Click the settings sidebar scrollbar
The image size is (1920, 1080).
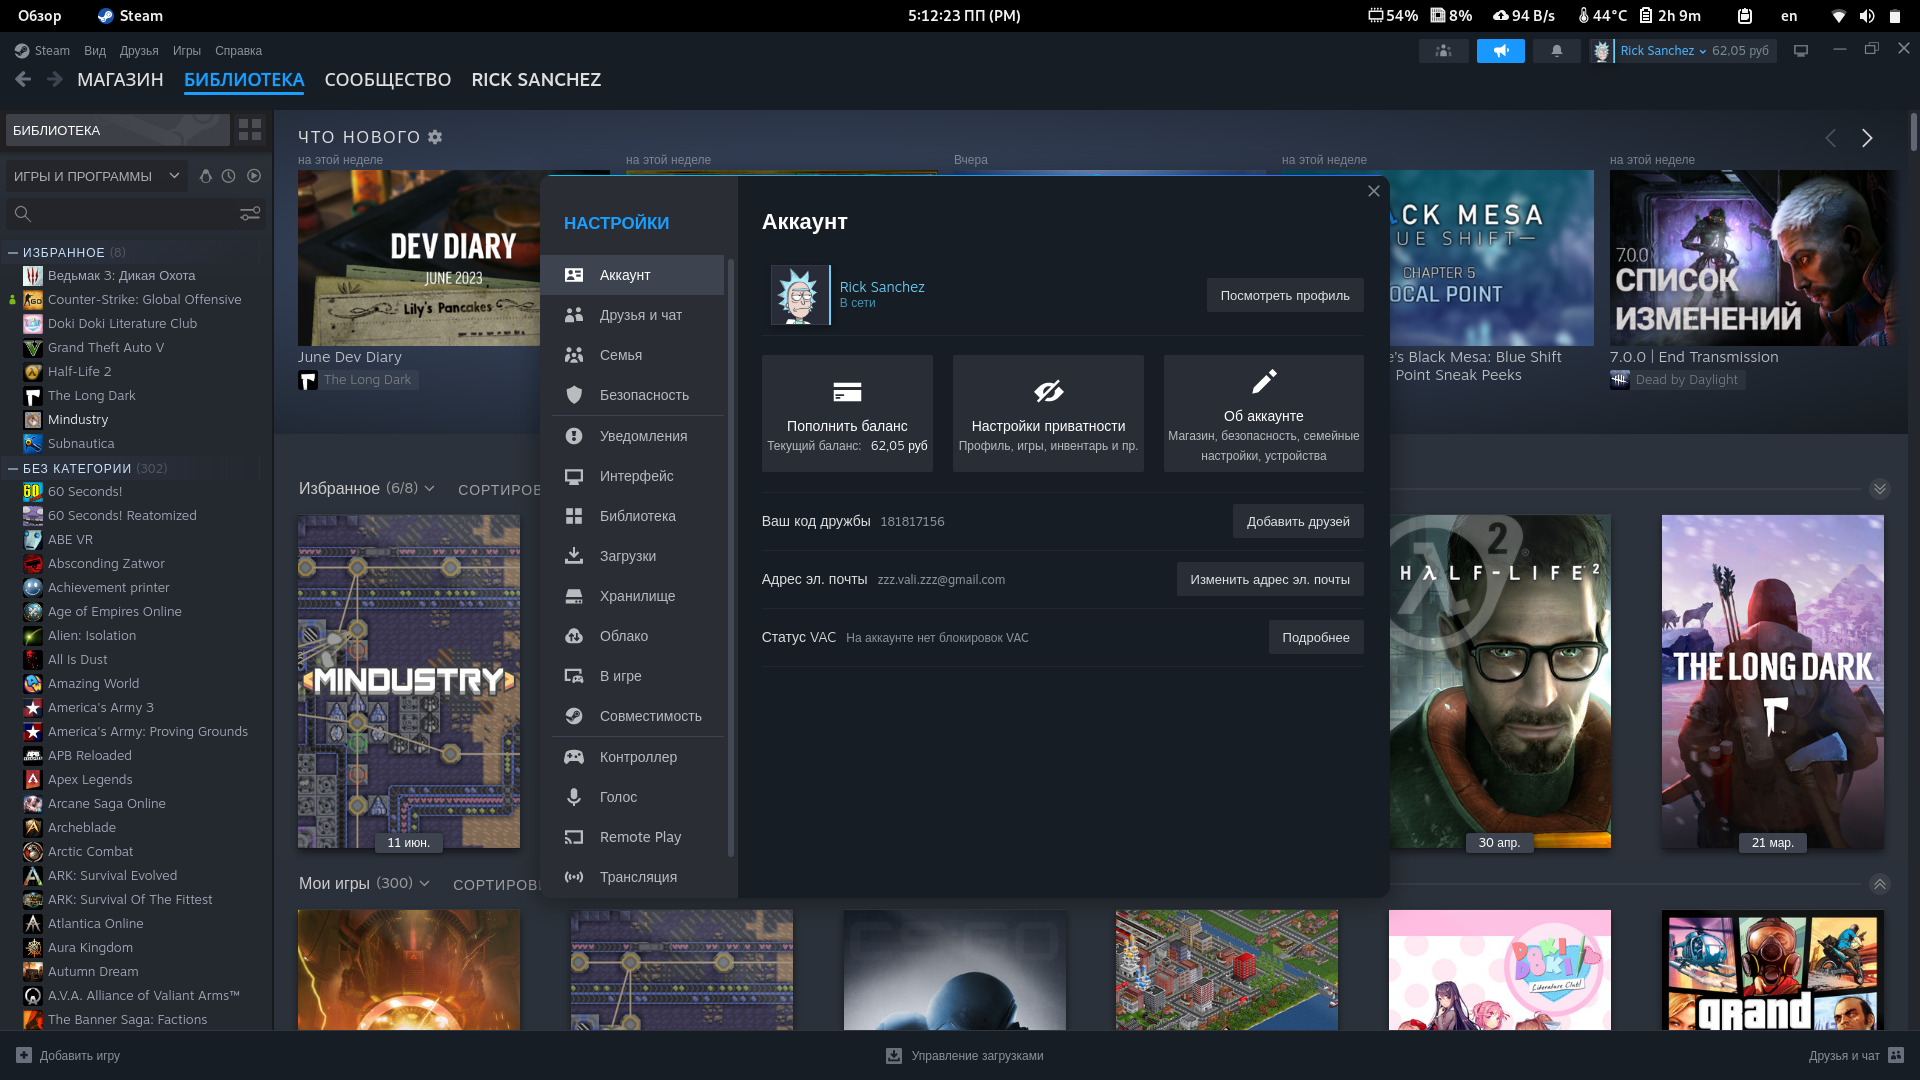731,558
